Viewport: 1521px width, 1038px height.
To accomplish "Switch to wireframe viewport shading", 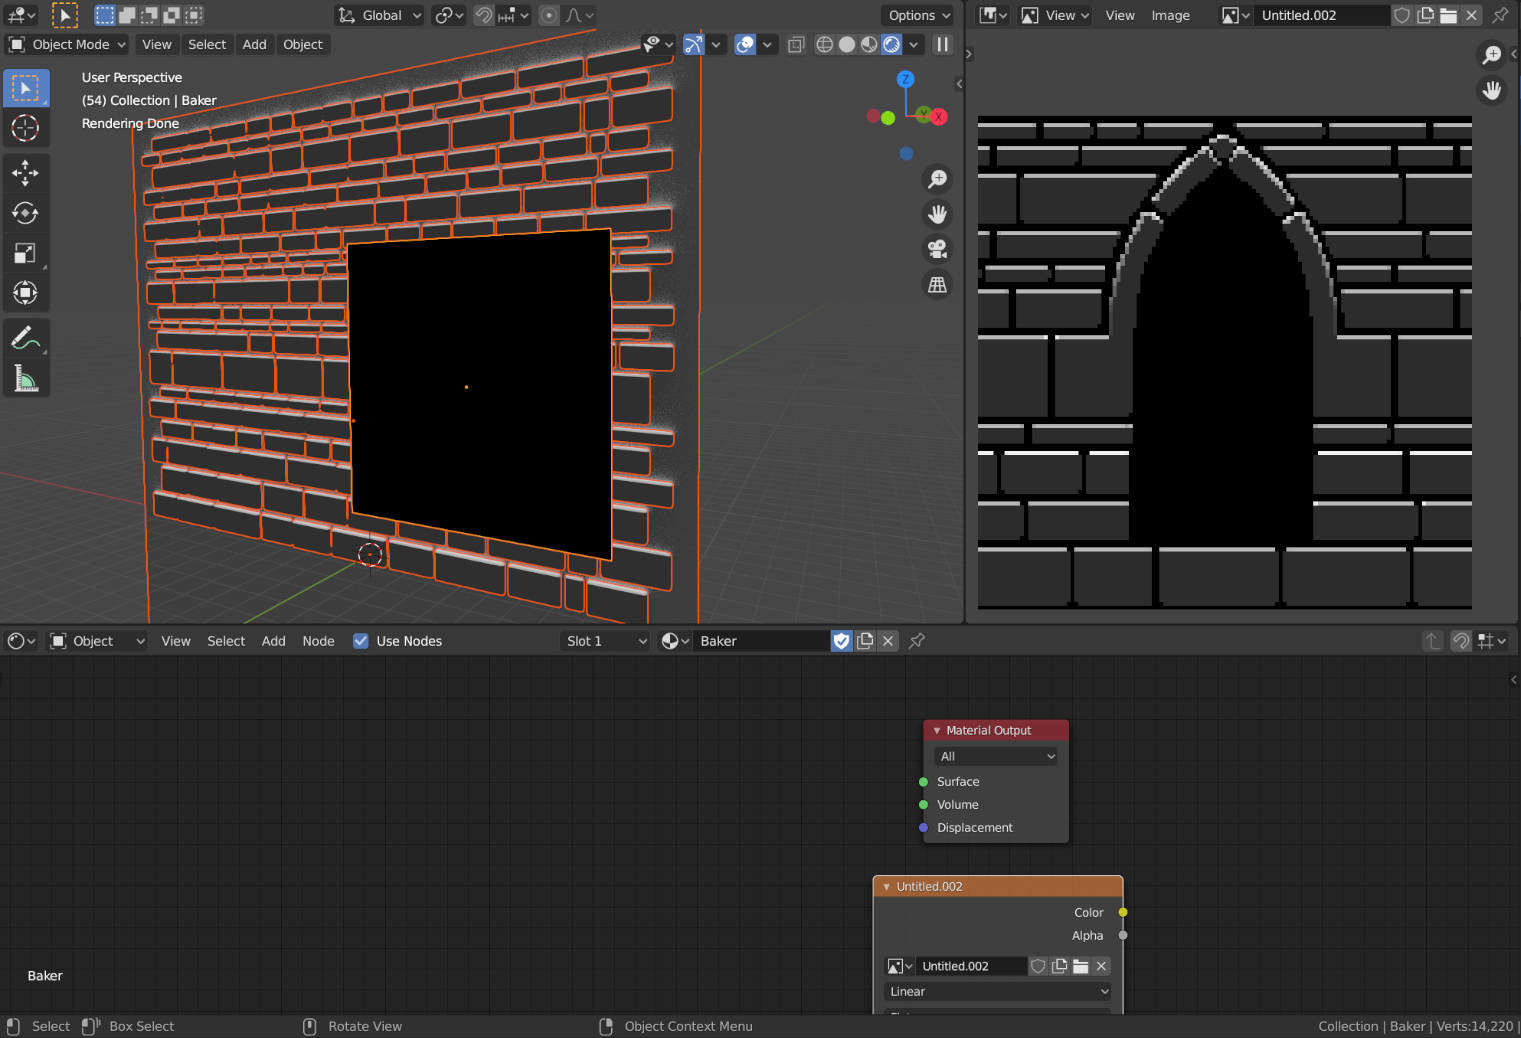I will (x=825, y=44).
